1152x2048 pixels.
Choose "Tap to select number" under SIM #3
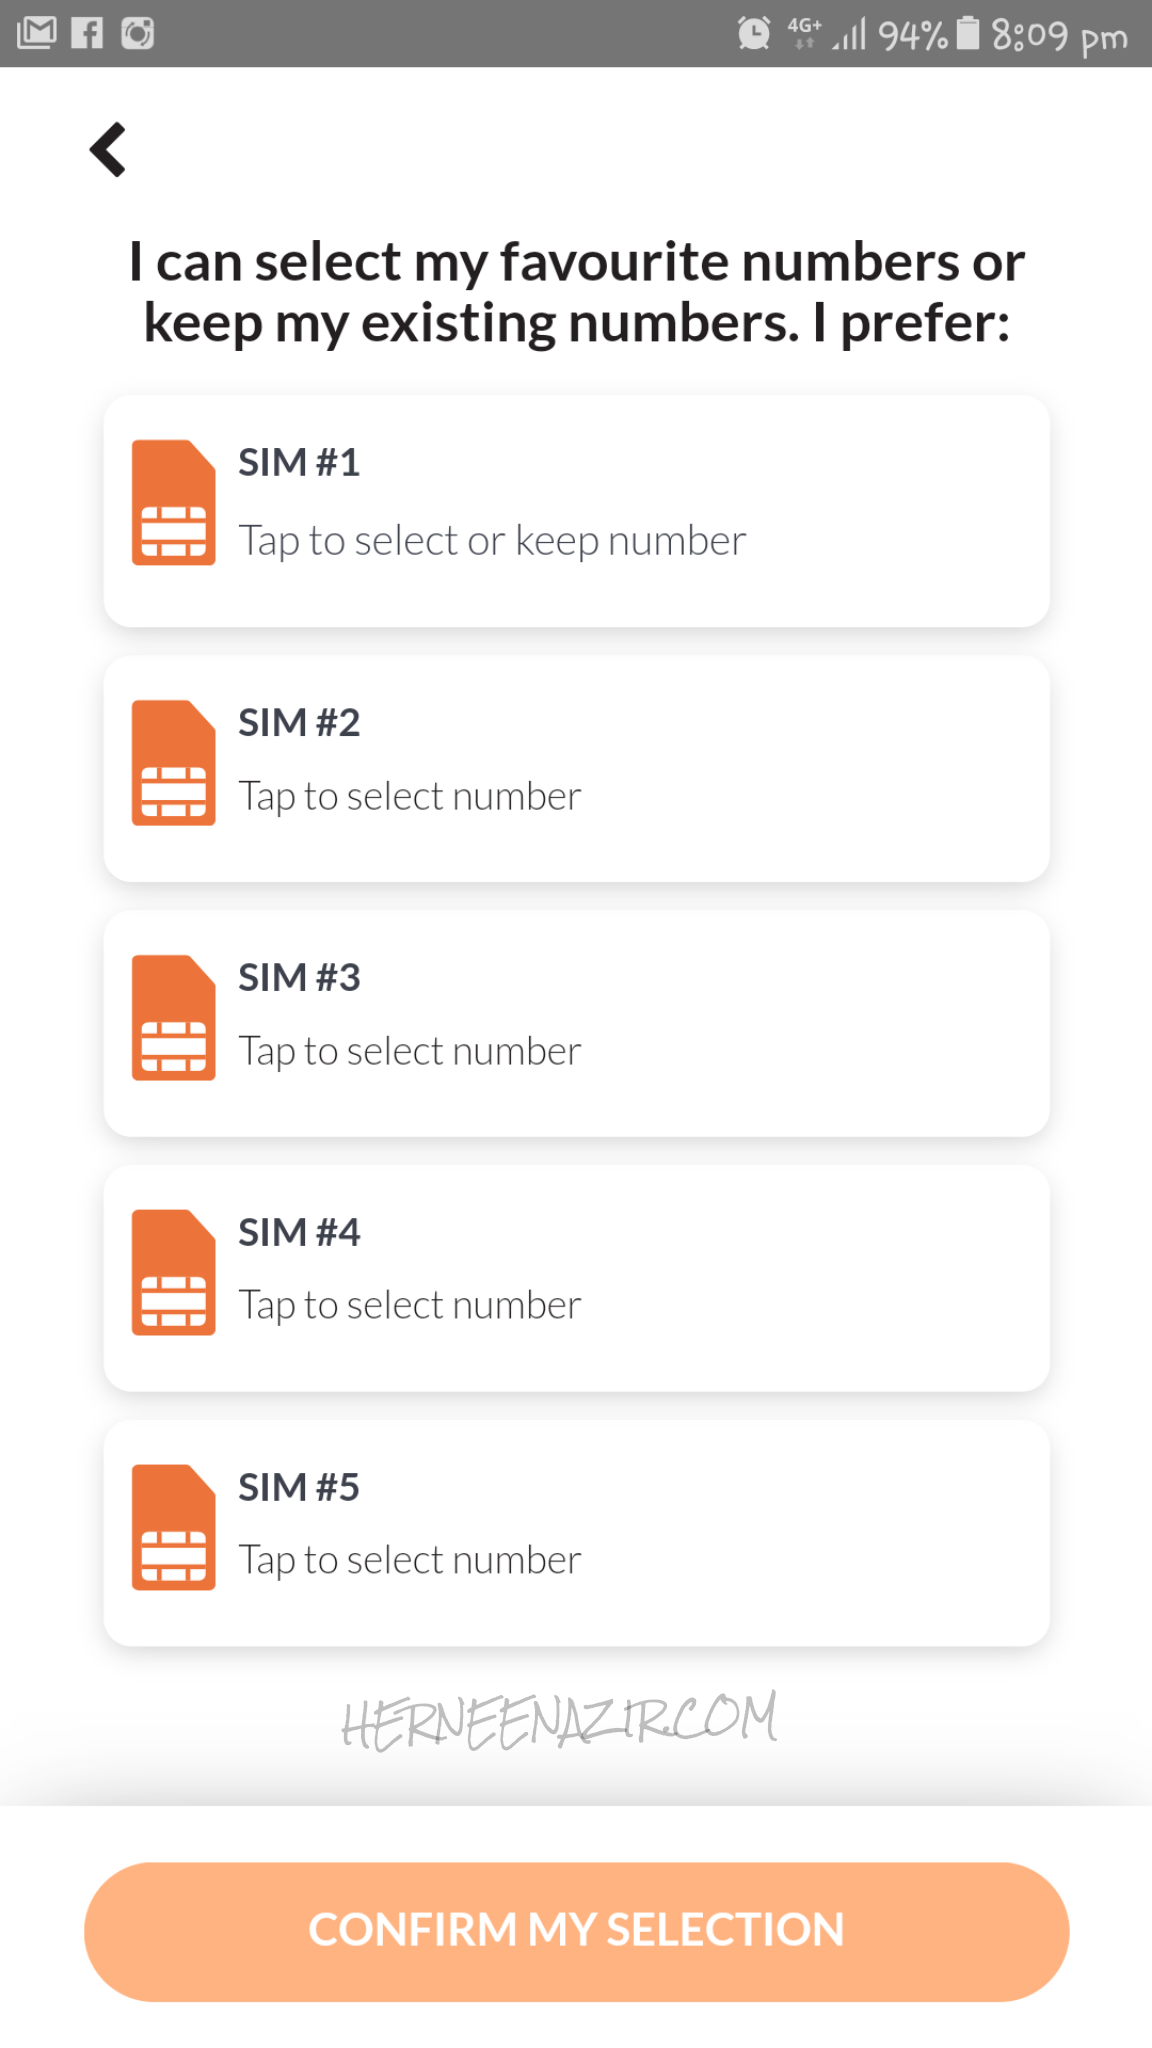click(x=409, y=1052)
